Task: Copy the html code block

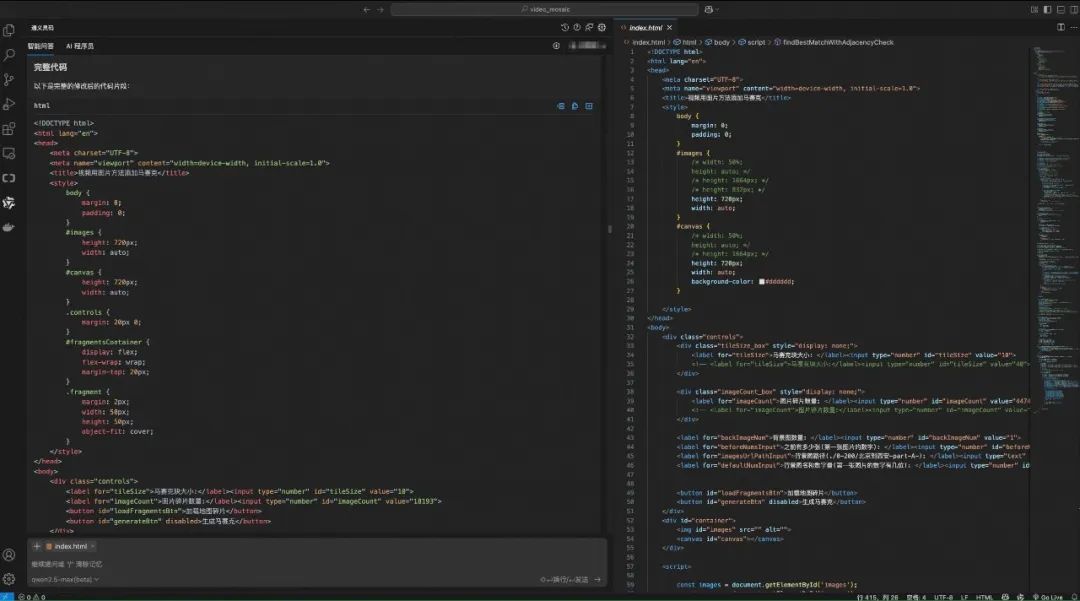Action: [575, 106]
